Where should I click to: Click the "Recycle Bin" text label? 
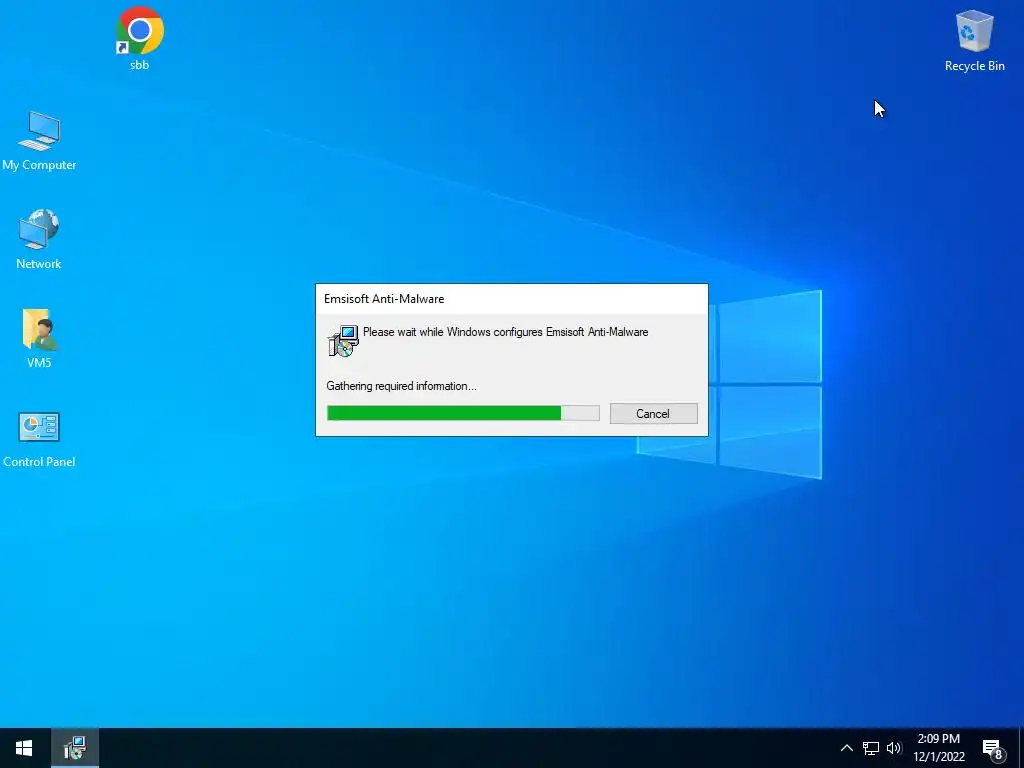(974, 66)
